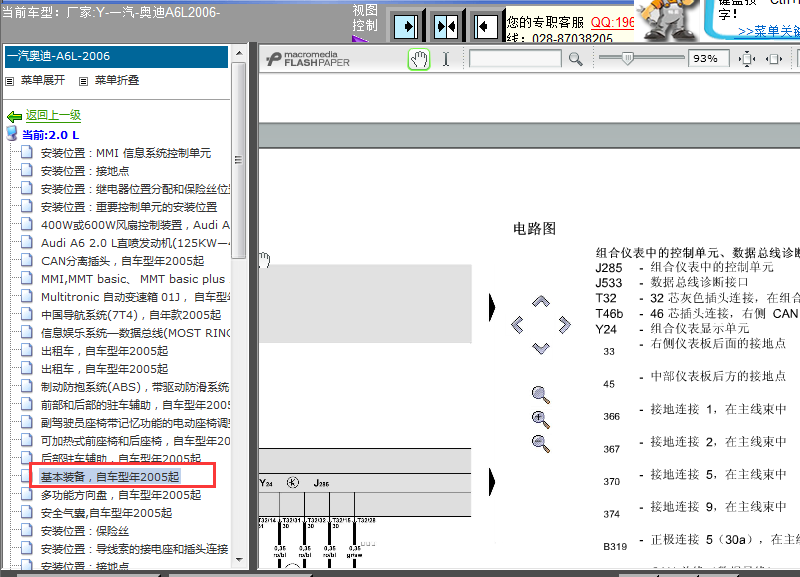Open 制动防抱系统(ABS) entry
800x577 pixels.
click(x=135, y=387)
